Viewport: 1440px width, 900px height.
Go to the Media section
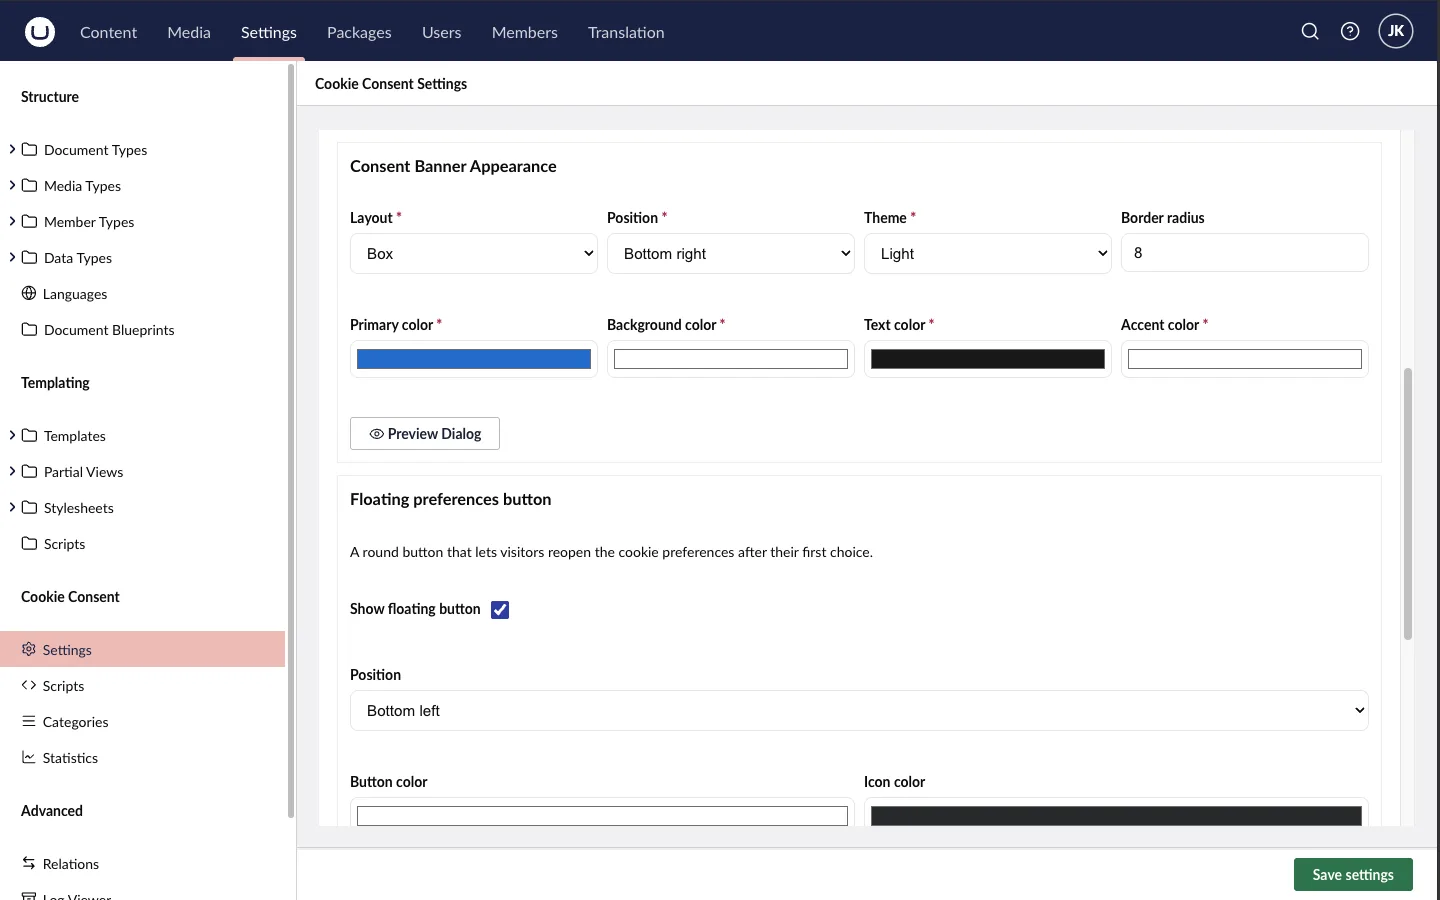[189, 32]
